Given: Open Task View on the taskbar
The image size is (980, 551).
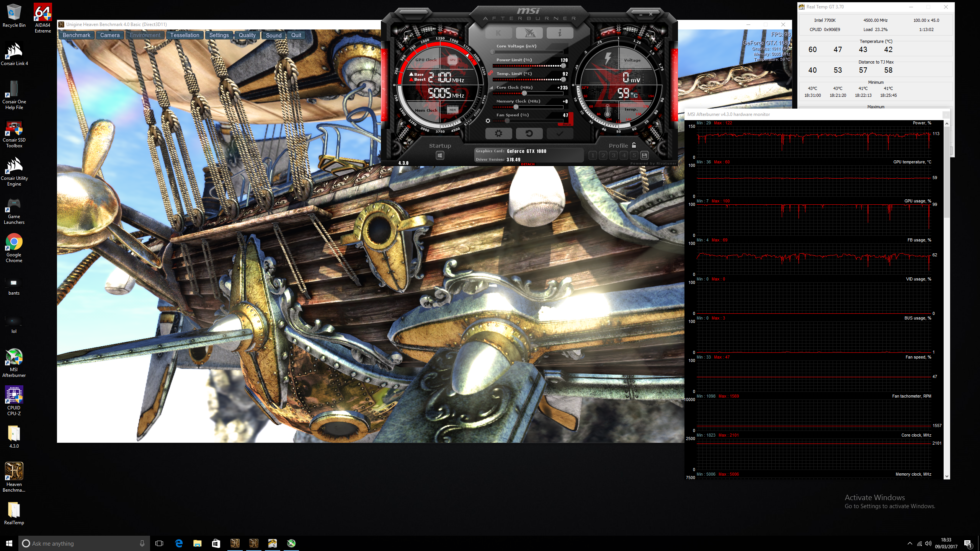Looking at the screenshot, I should click(x=159, y=544).
